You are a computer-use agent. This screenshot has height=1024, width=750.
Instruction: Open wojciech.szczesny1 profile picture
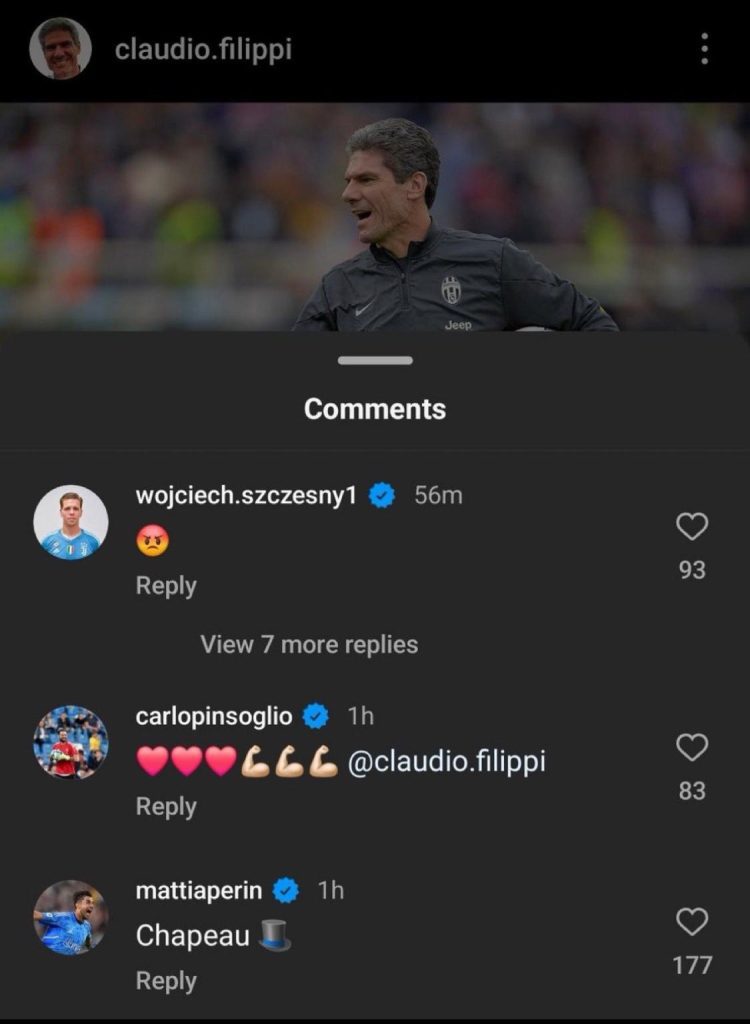(71, 523)
